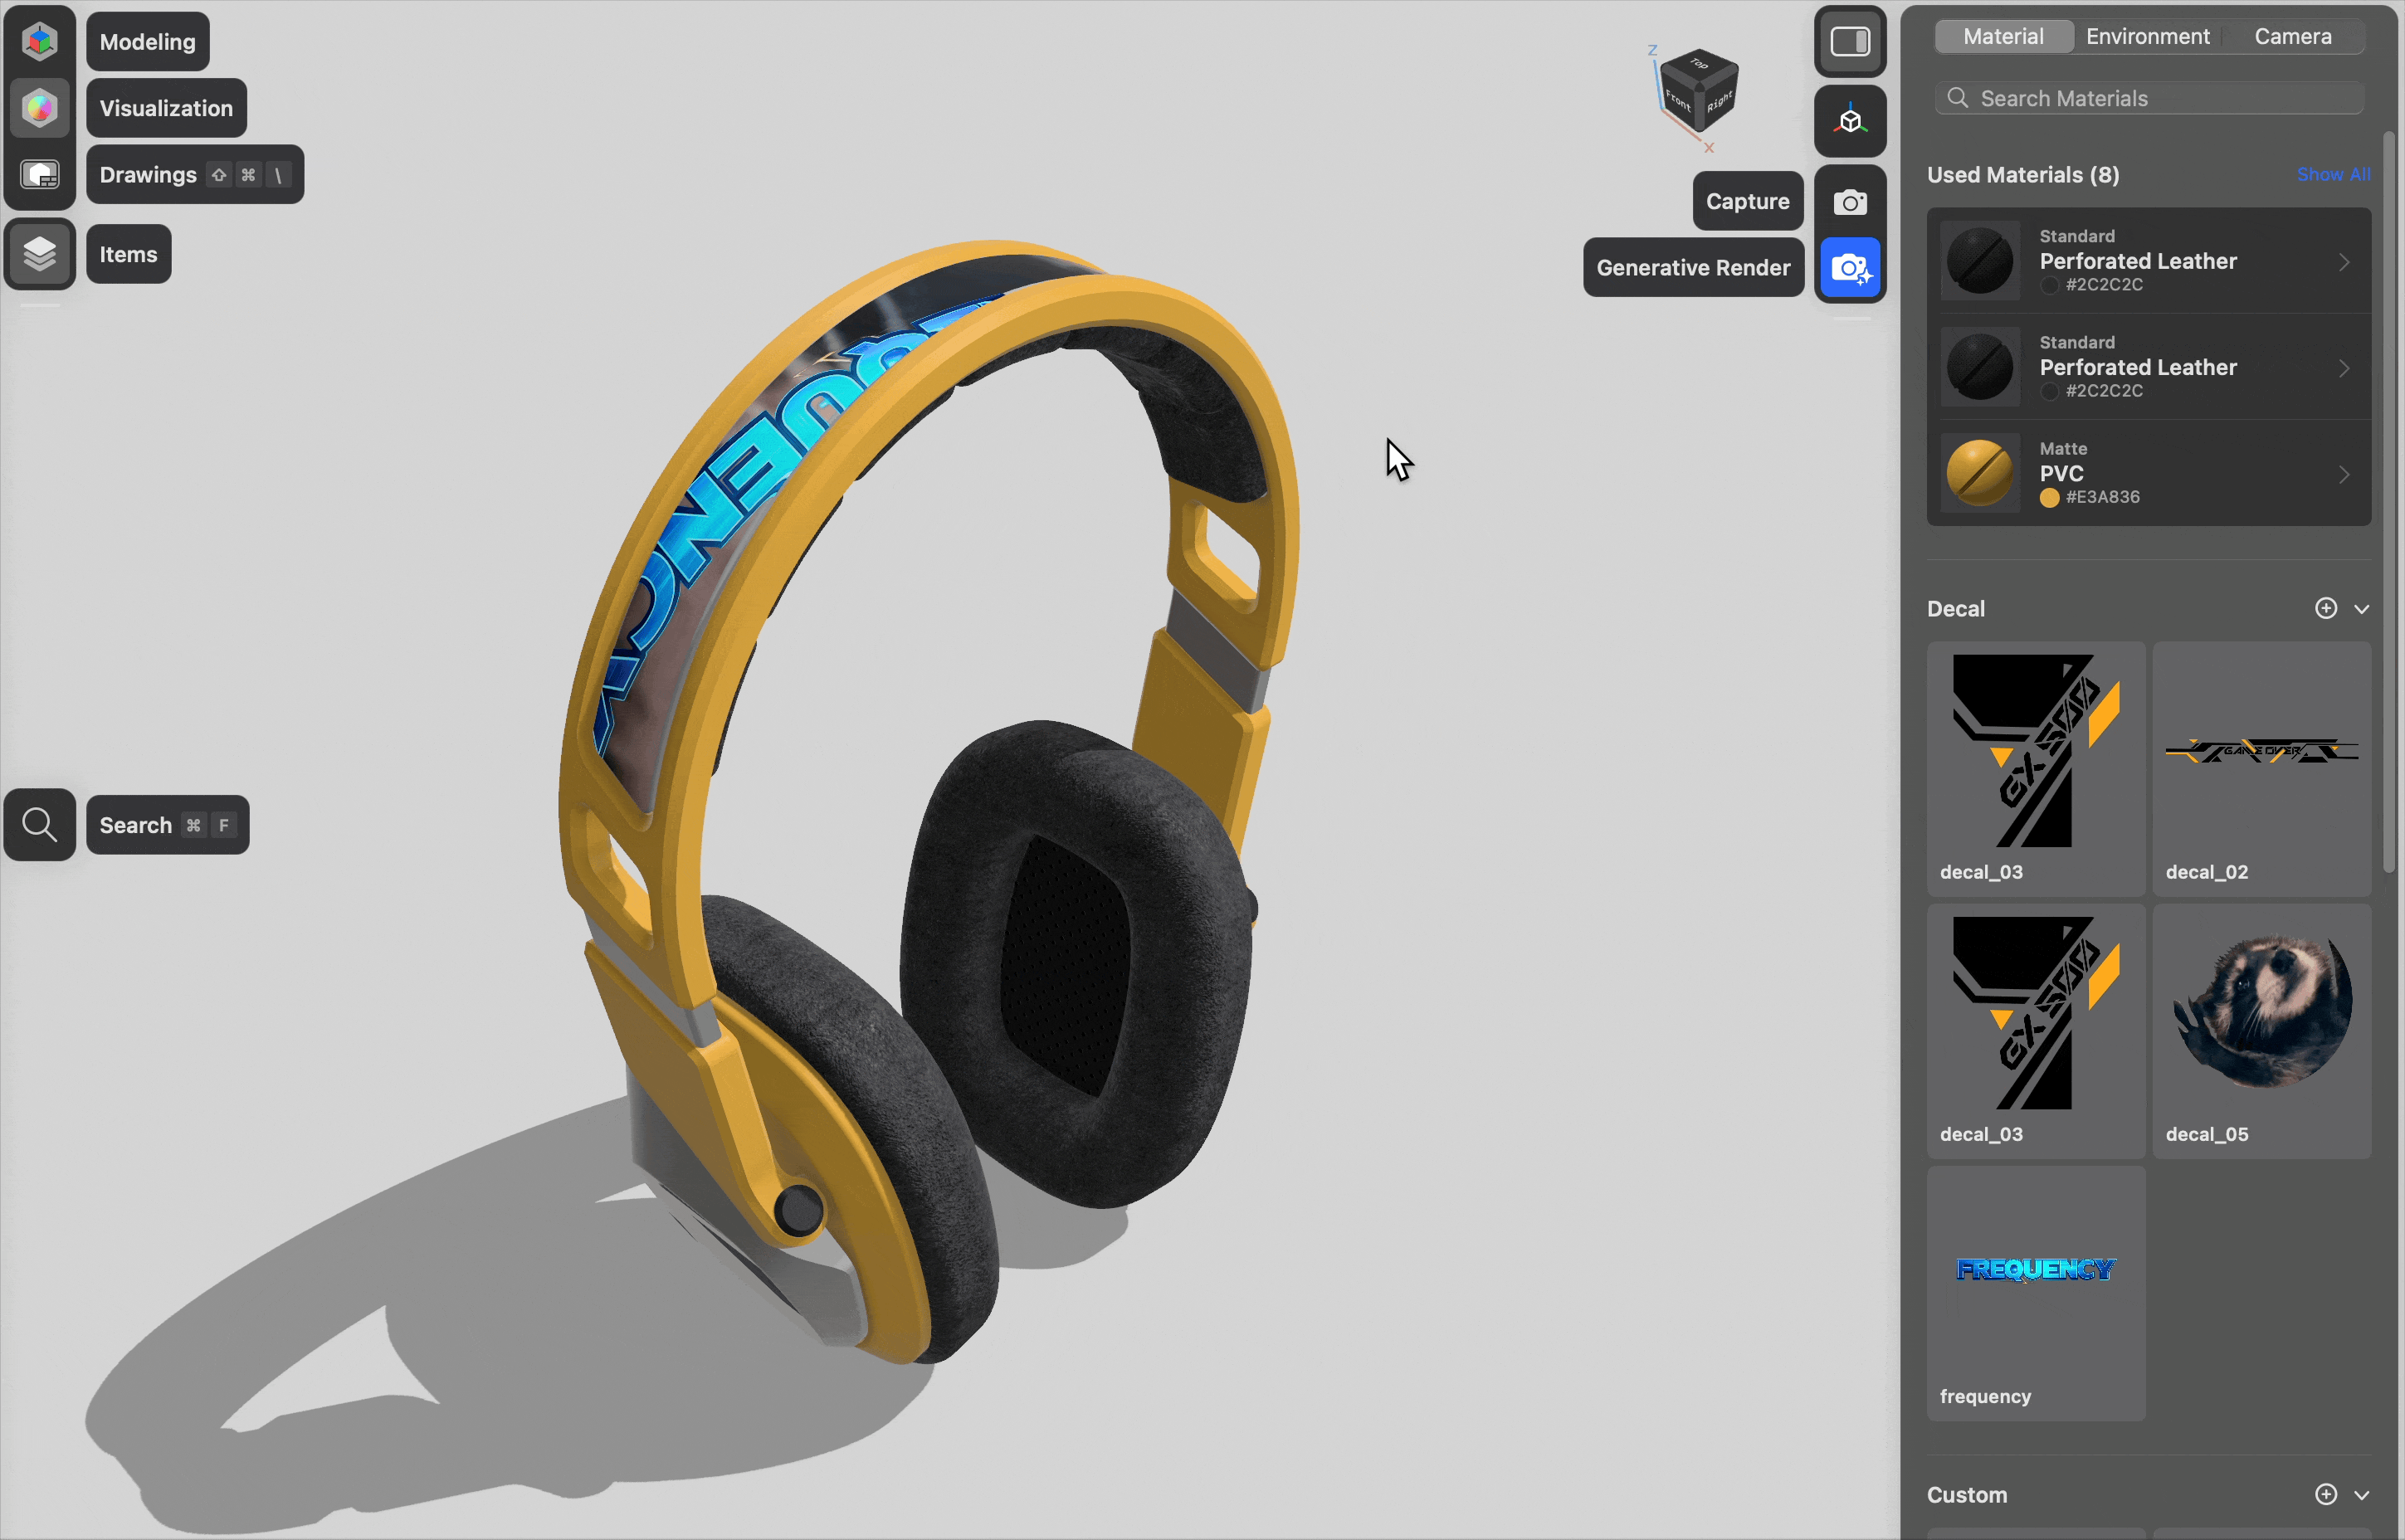Select first Perforated Leather sphere thumbnail
The width and height of the screenshot is (2405, 1540).
click(x=1979, y=261)
